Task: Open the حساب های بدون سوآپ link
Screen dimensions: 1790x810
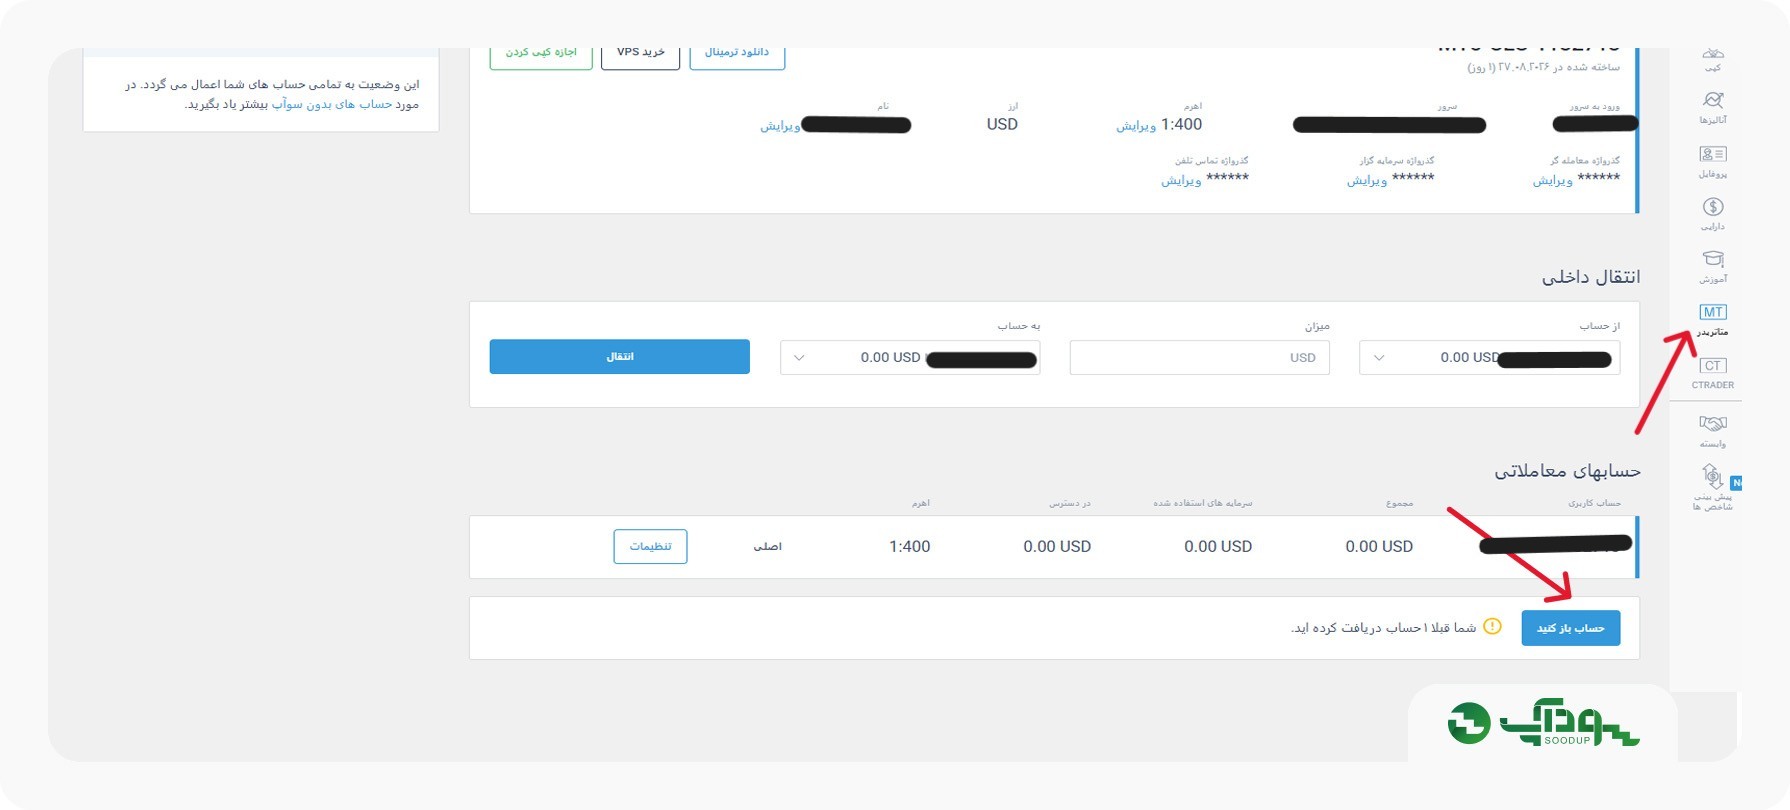Action: (x=332, y=104)
